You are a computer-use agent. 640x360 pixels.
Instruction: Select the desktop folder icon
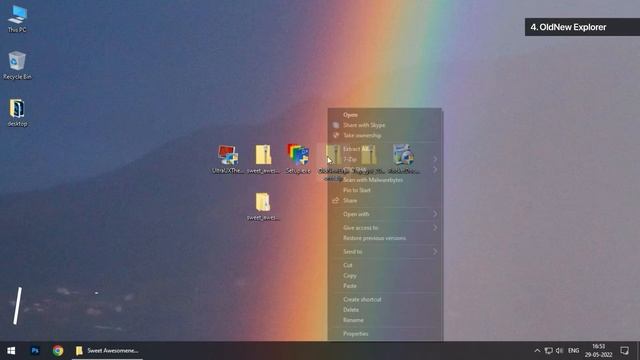(x=17, y=113)
